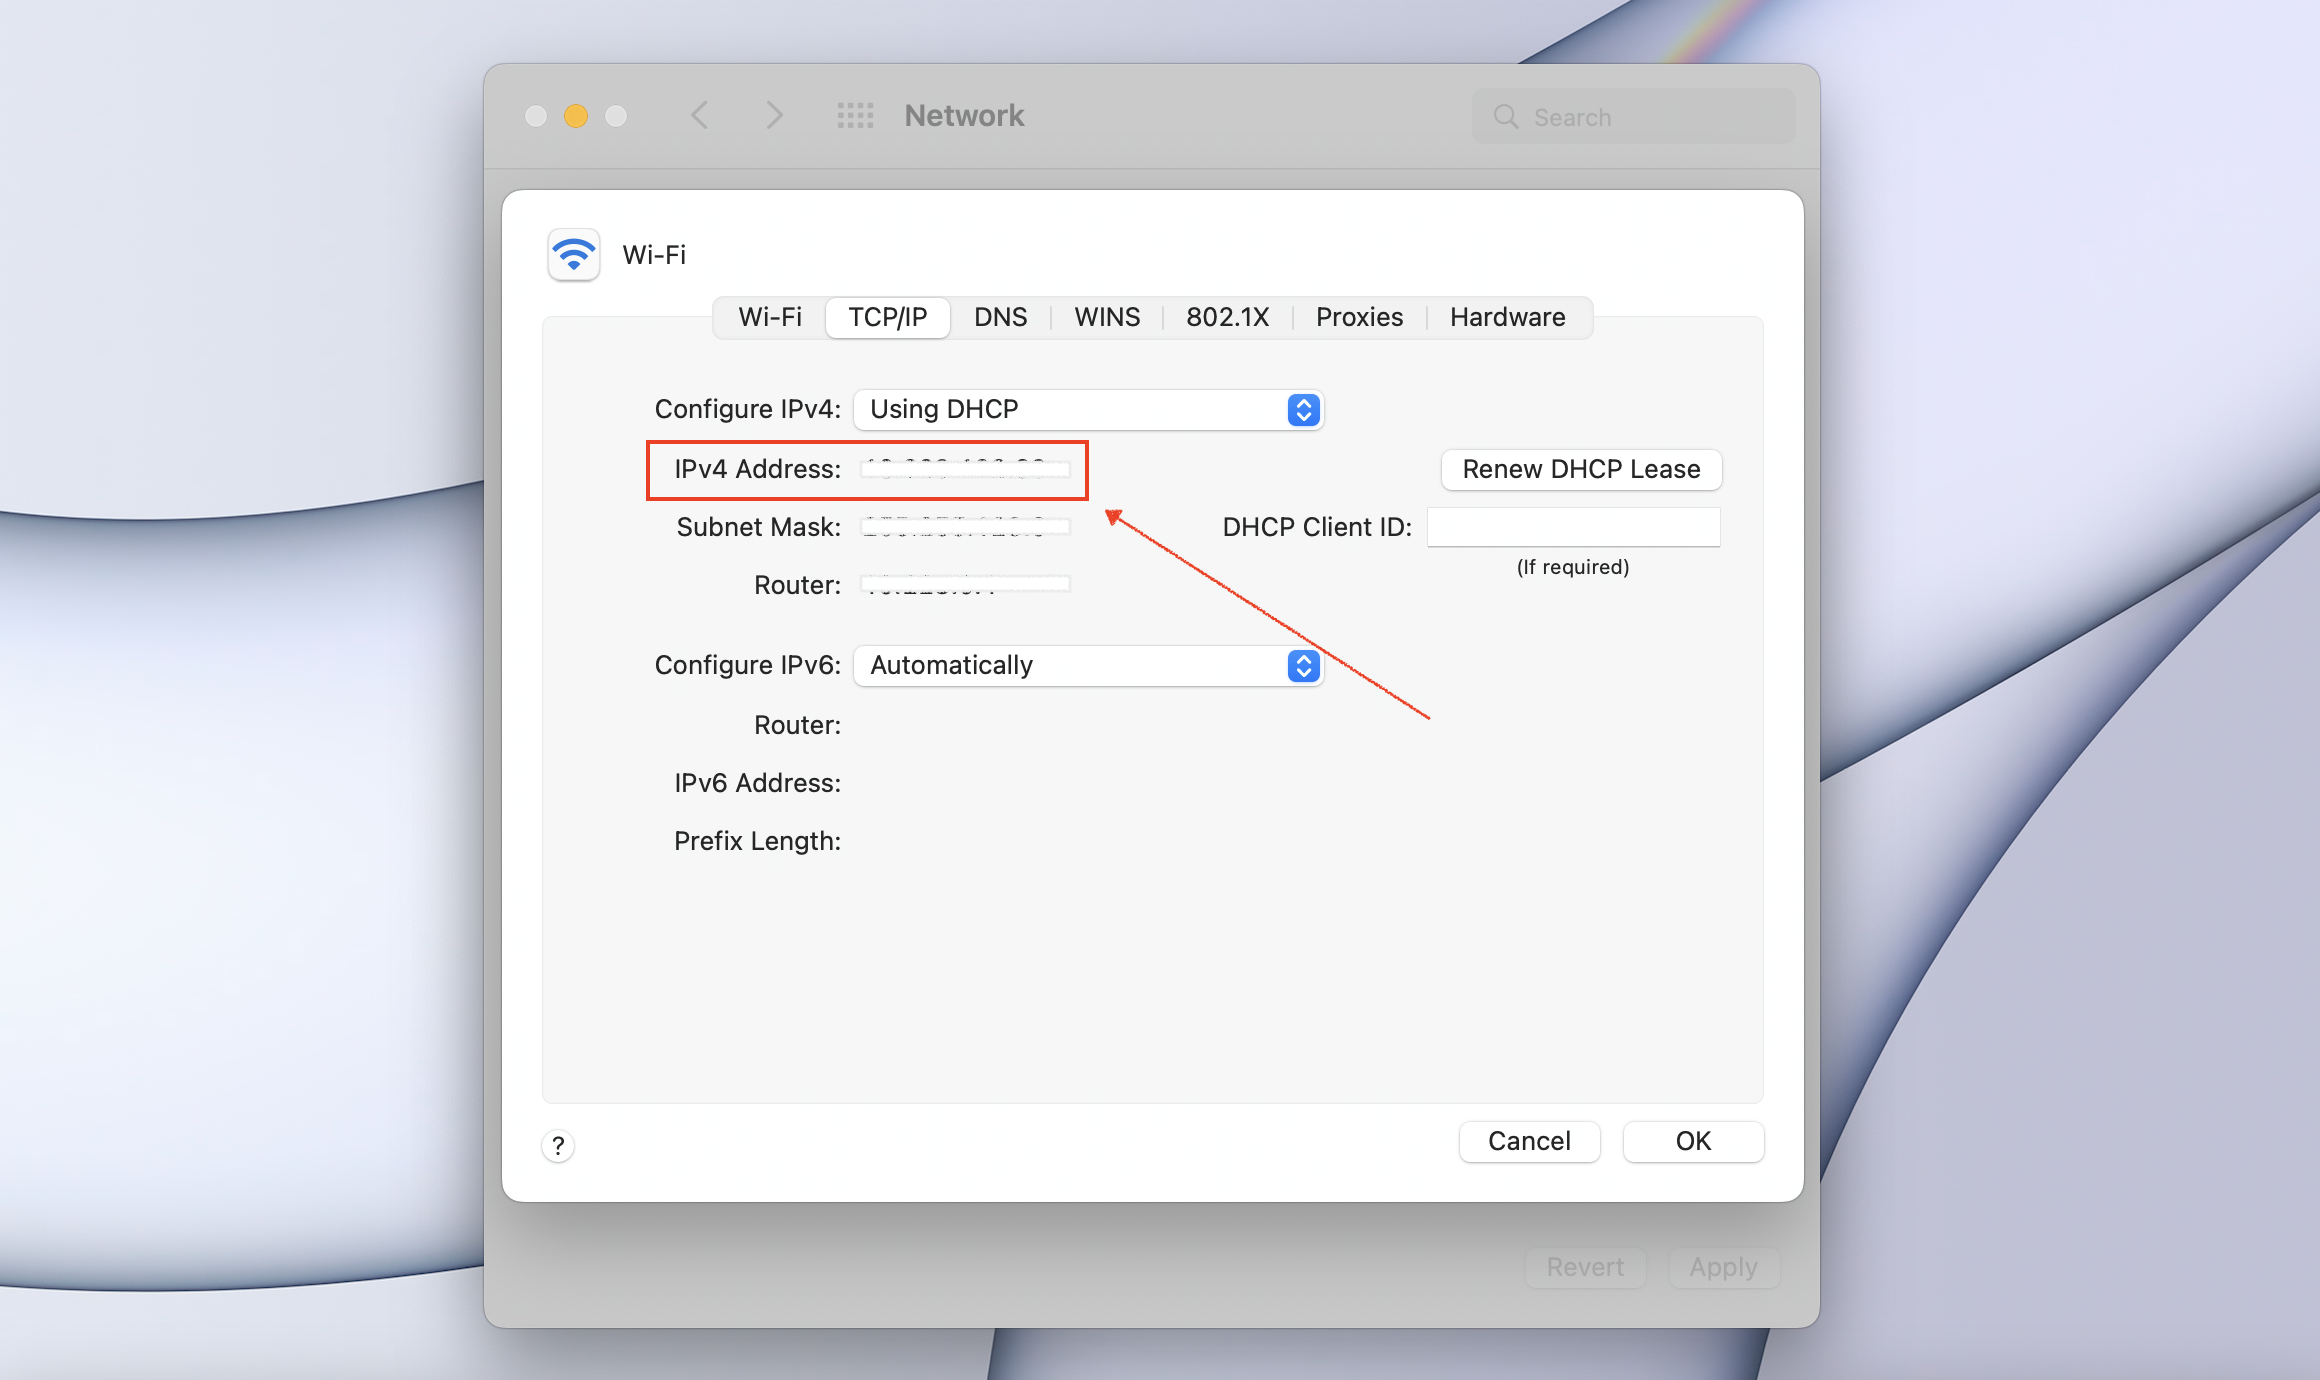Switch to the DNS tab
2320x1380 pixels.
(1000, 317)
